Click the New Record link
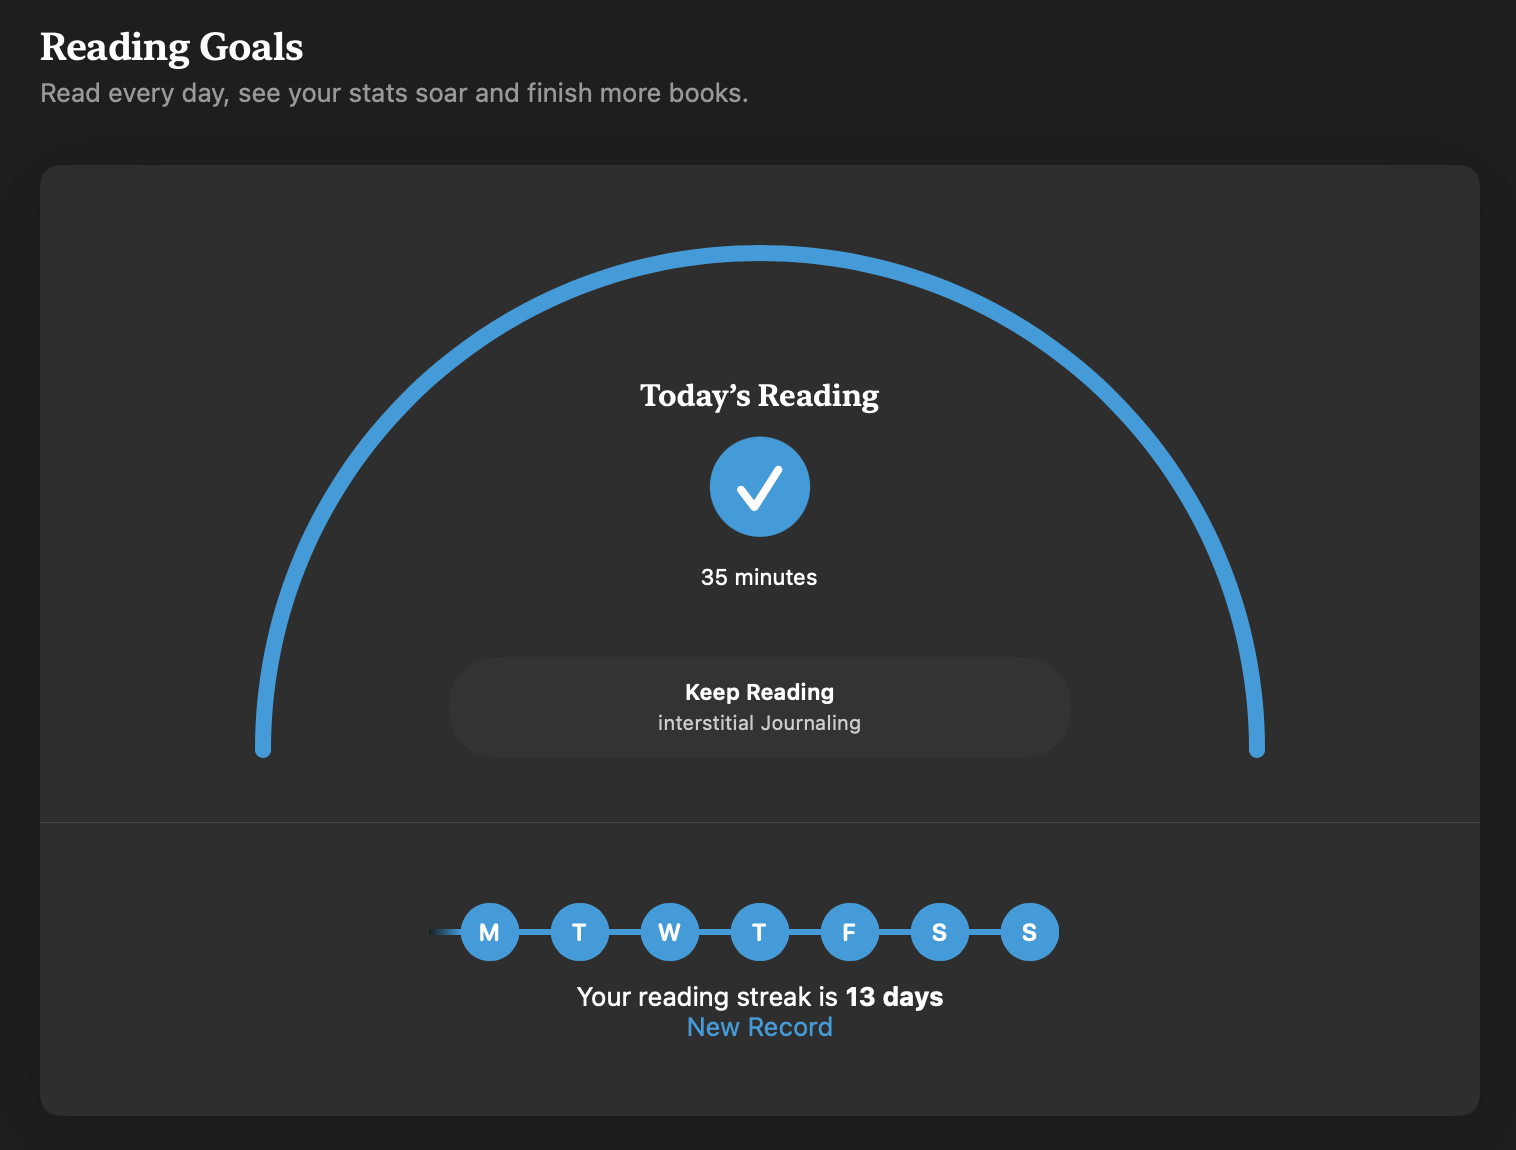1516x1150 pixels. (760, 1027)
